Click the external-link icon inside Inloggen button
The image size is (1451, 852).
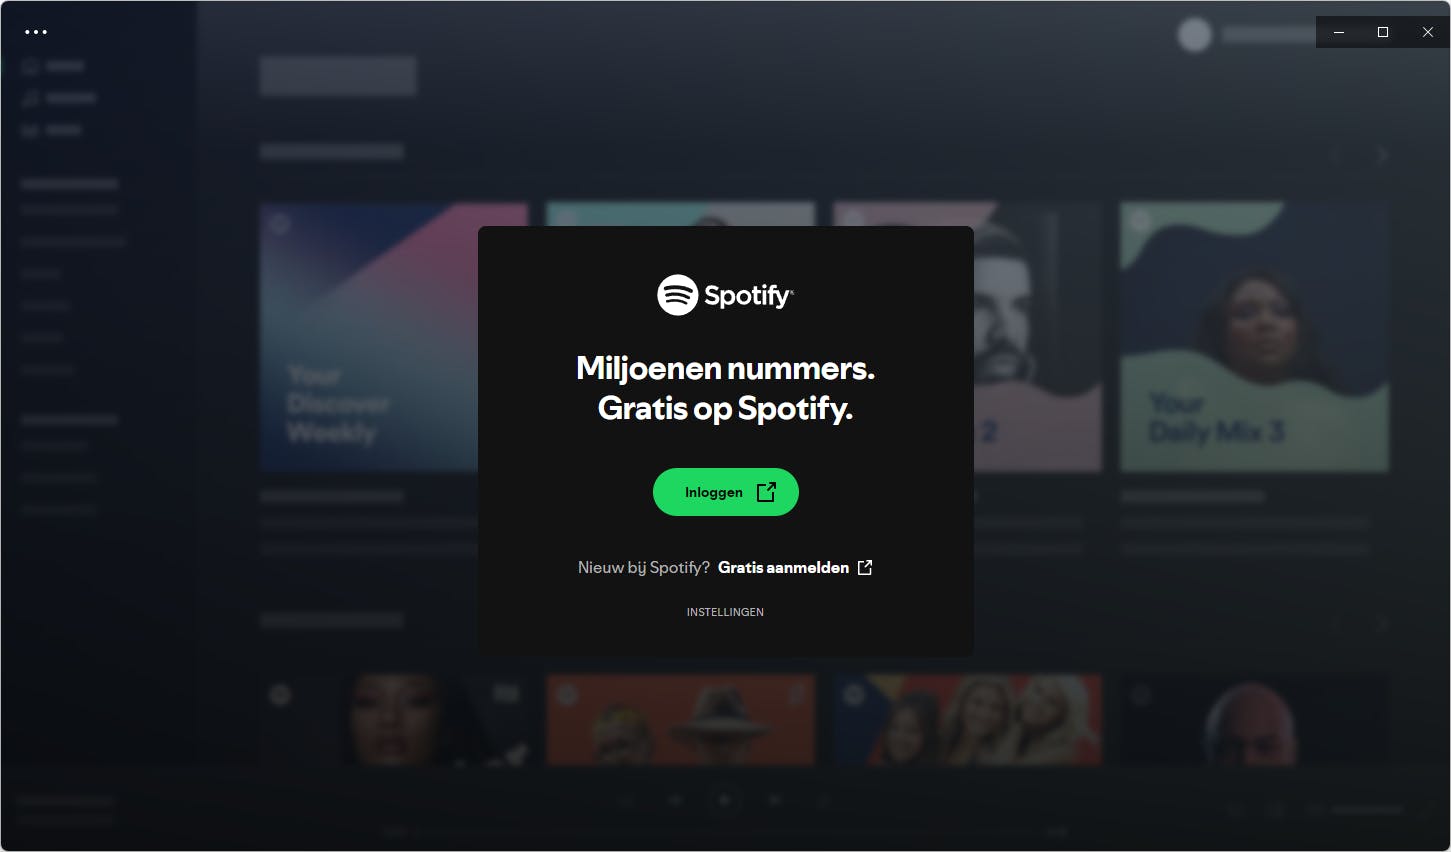[766, 492]
